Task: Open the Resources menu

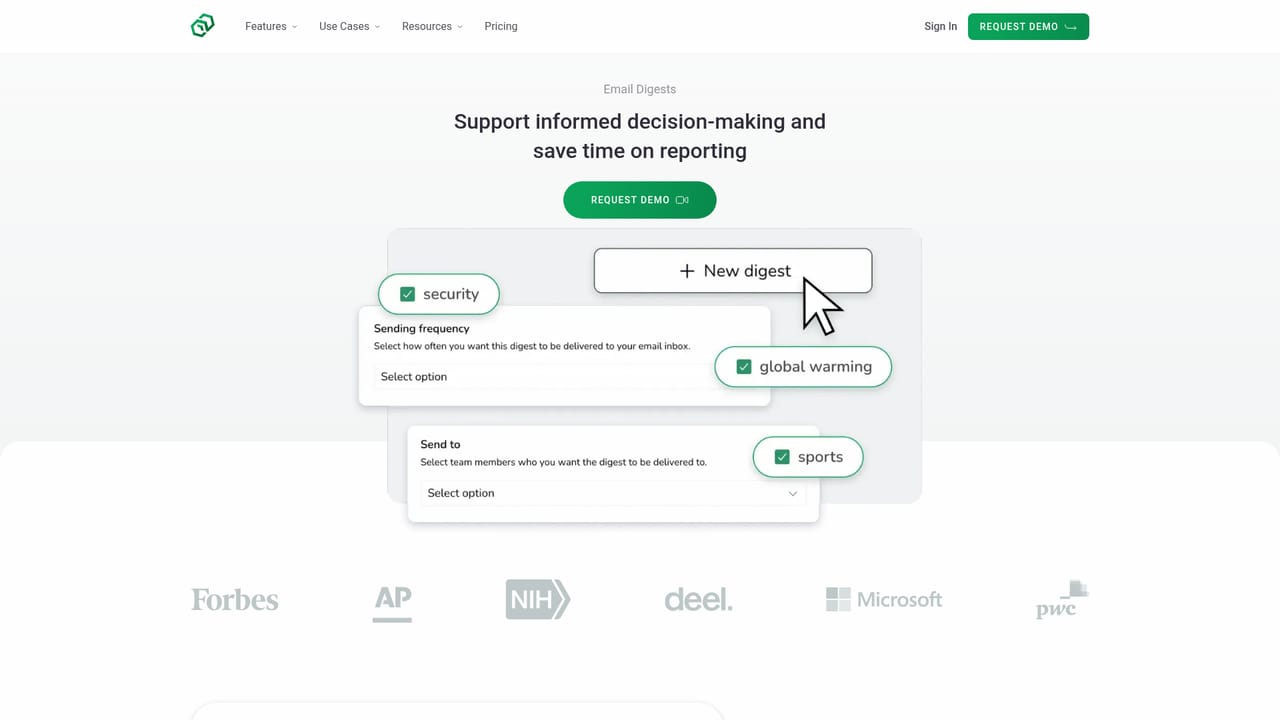Action: 432,26
